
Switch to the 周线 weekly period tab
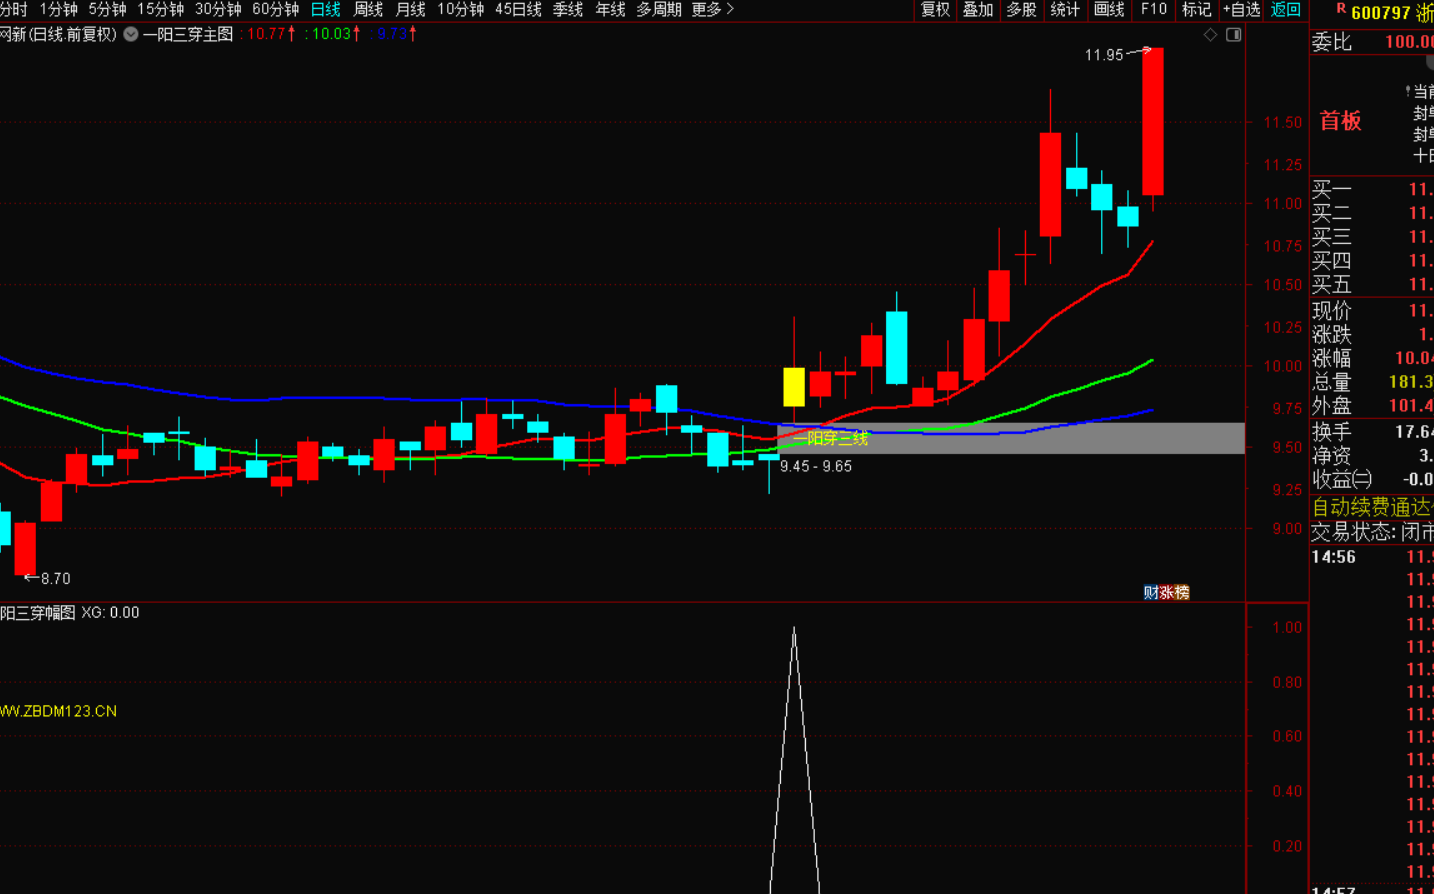[x=368, y=9]
